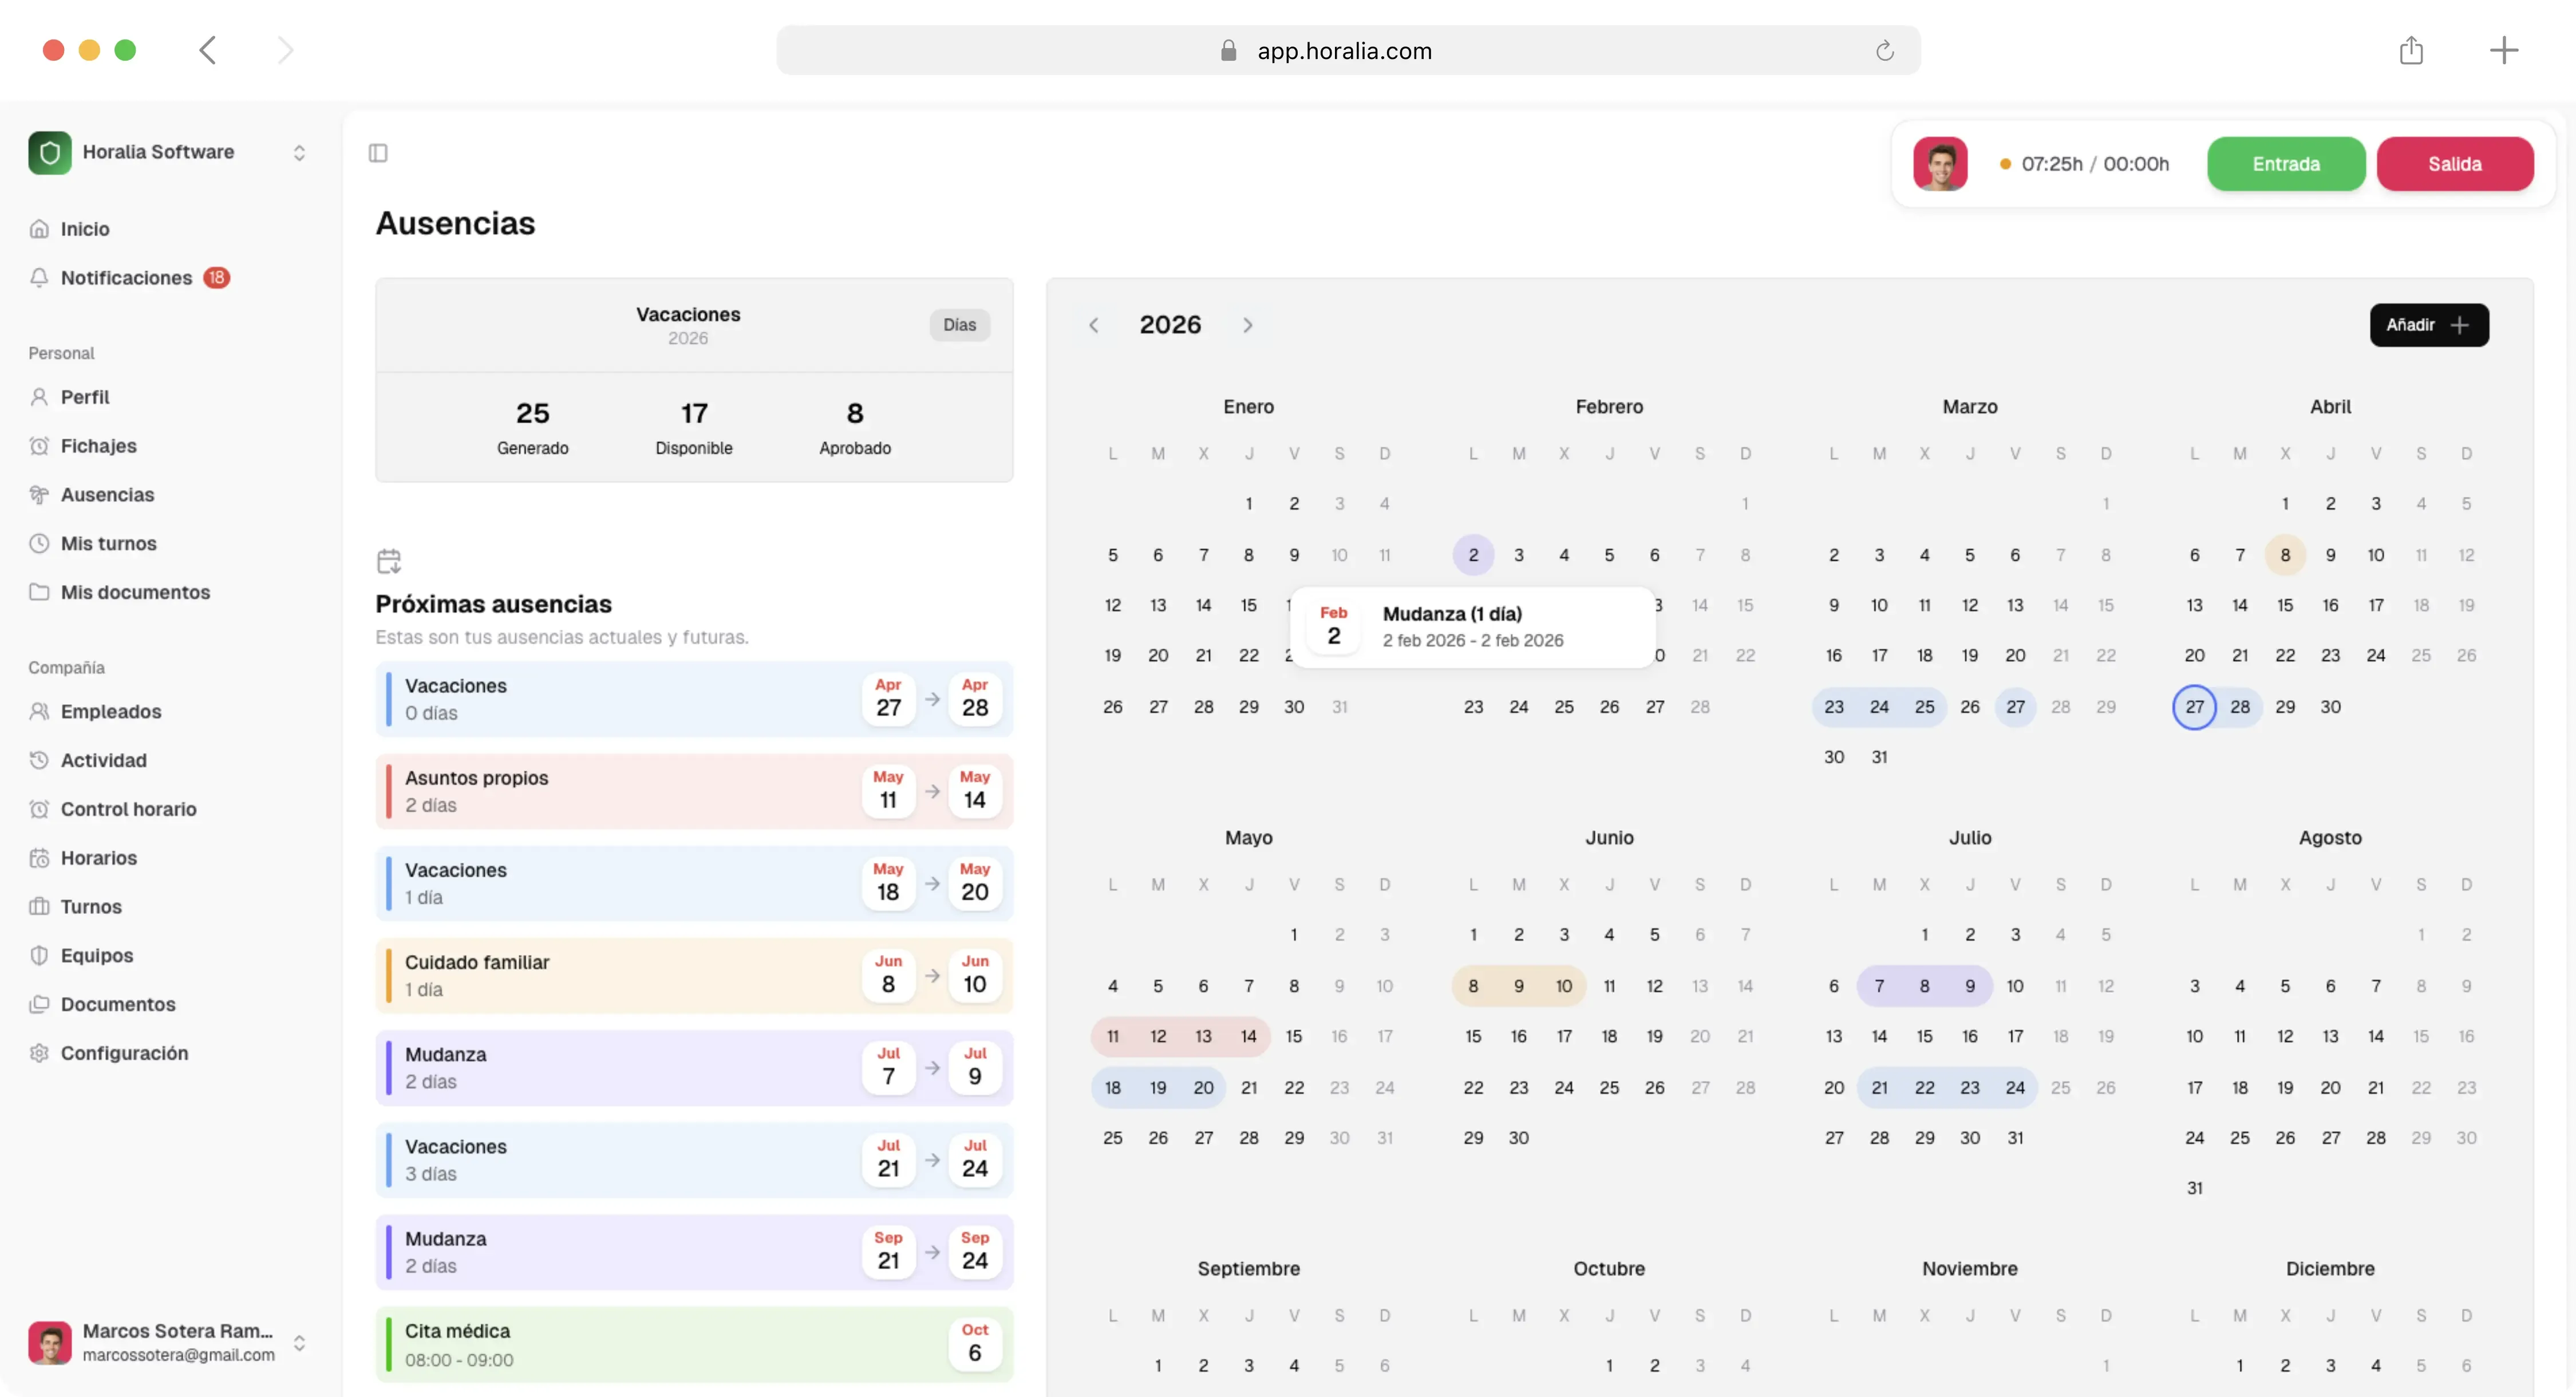Click the Próximas ausencias calendar icon
This screenshot has width=2576, height=1397.
point(389,561)
